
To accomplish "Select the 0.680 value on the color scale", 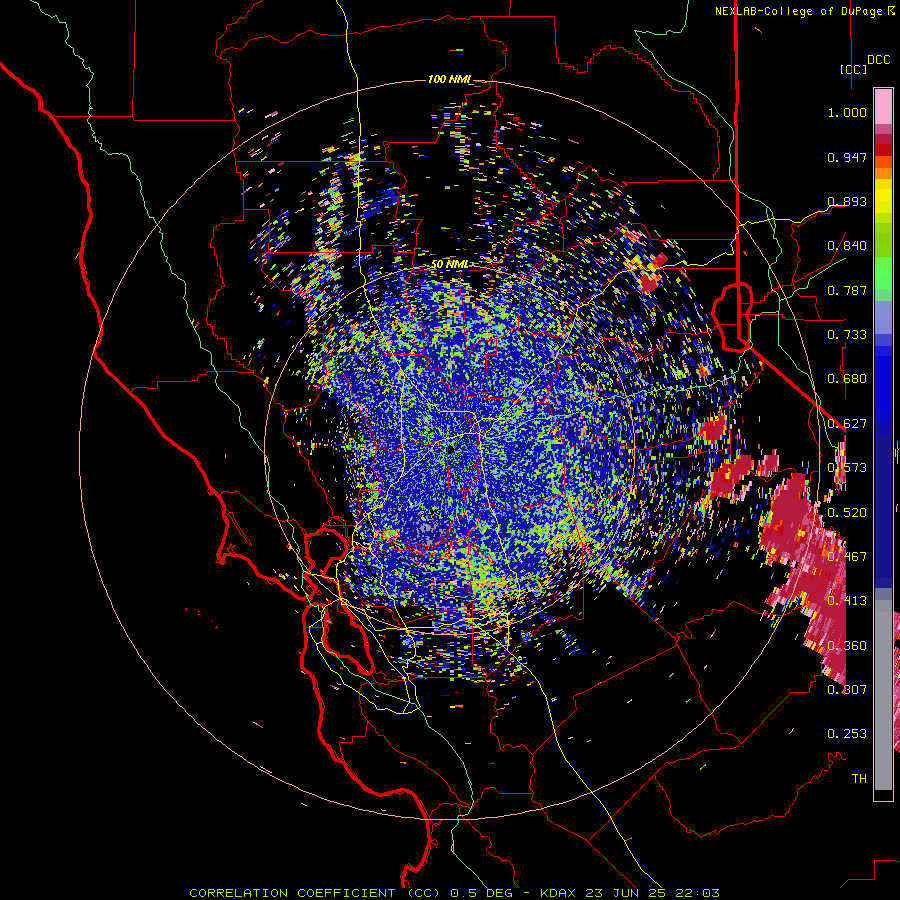I will pos(847,379).
